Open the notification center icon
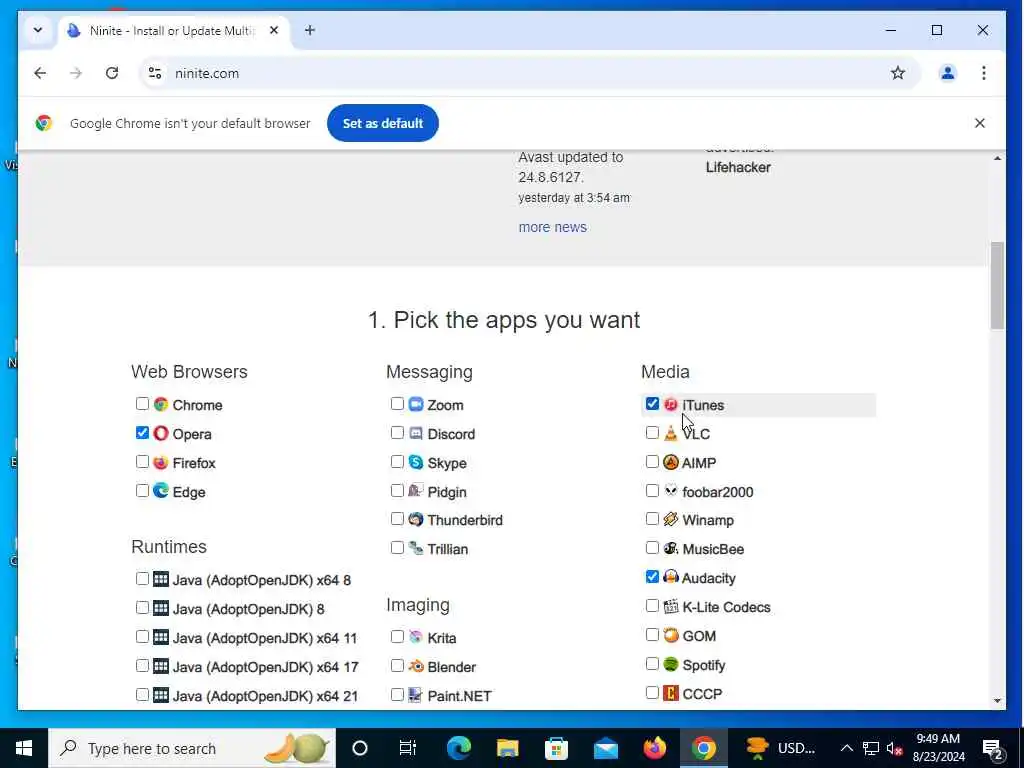The image size is (1024, 768). click(x=993, y=748)
